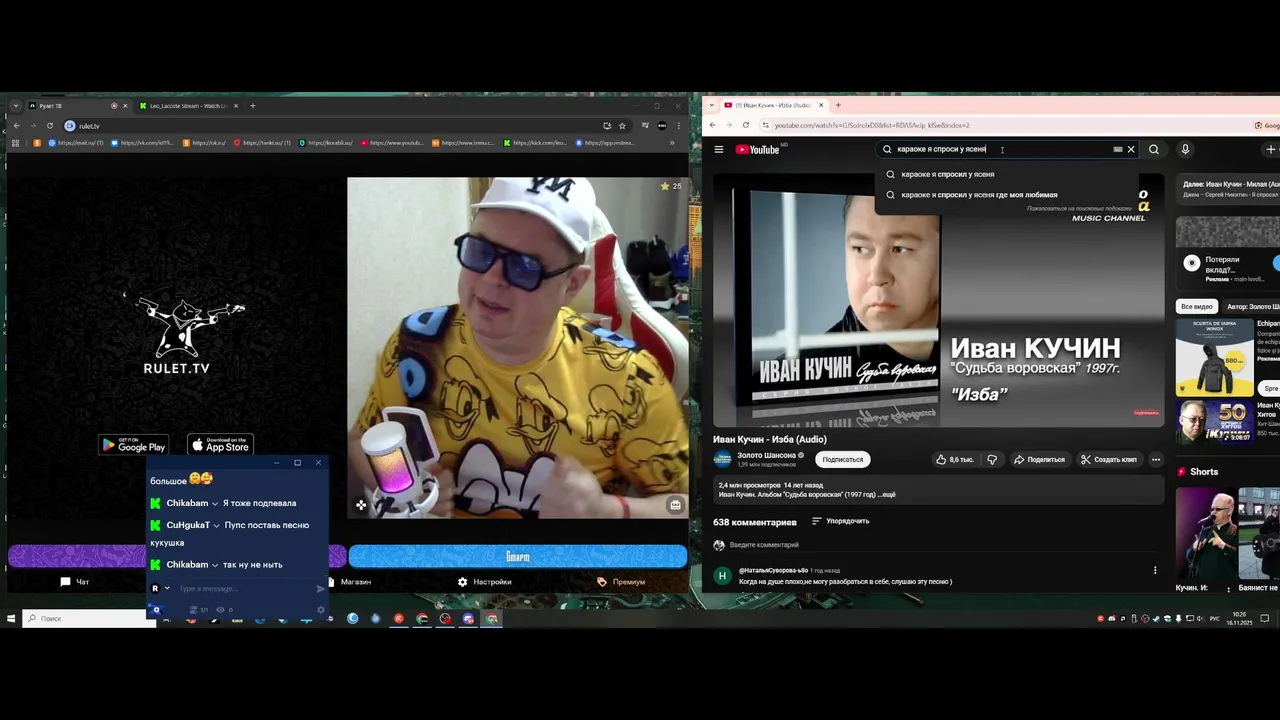Open tab search dropdown in rulet.tv window
1280x720 pixels.
coord(15,106)
